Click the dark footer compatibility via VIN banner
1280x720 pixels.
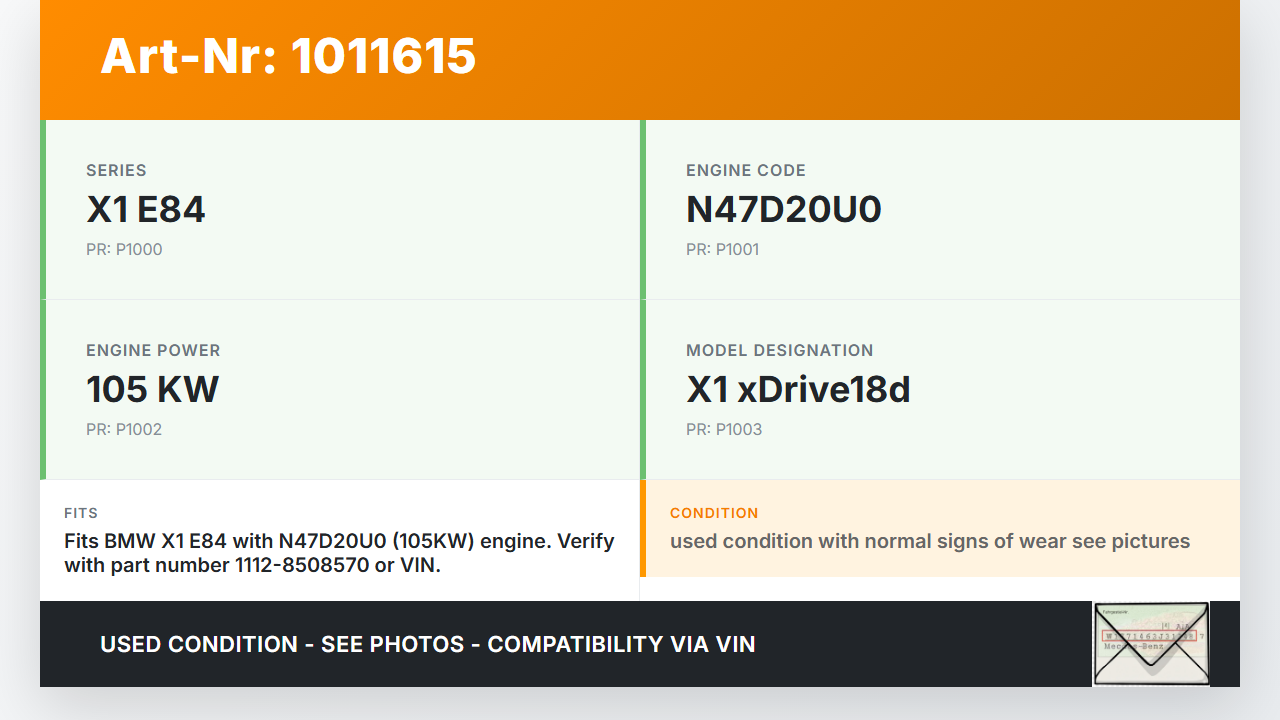pos(428,644)
